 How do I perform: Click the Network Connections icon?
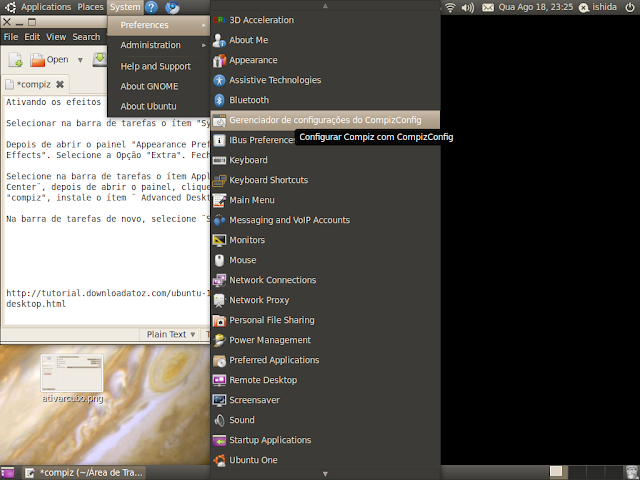pos(219,280)
